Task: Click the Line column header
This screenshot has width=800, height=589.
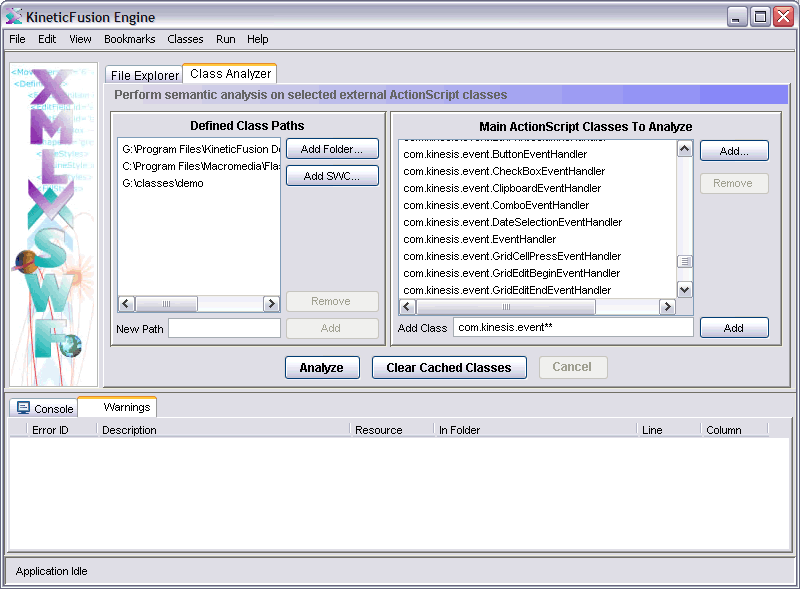Action: [668, 430]
